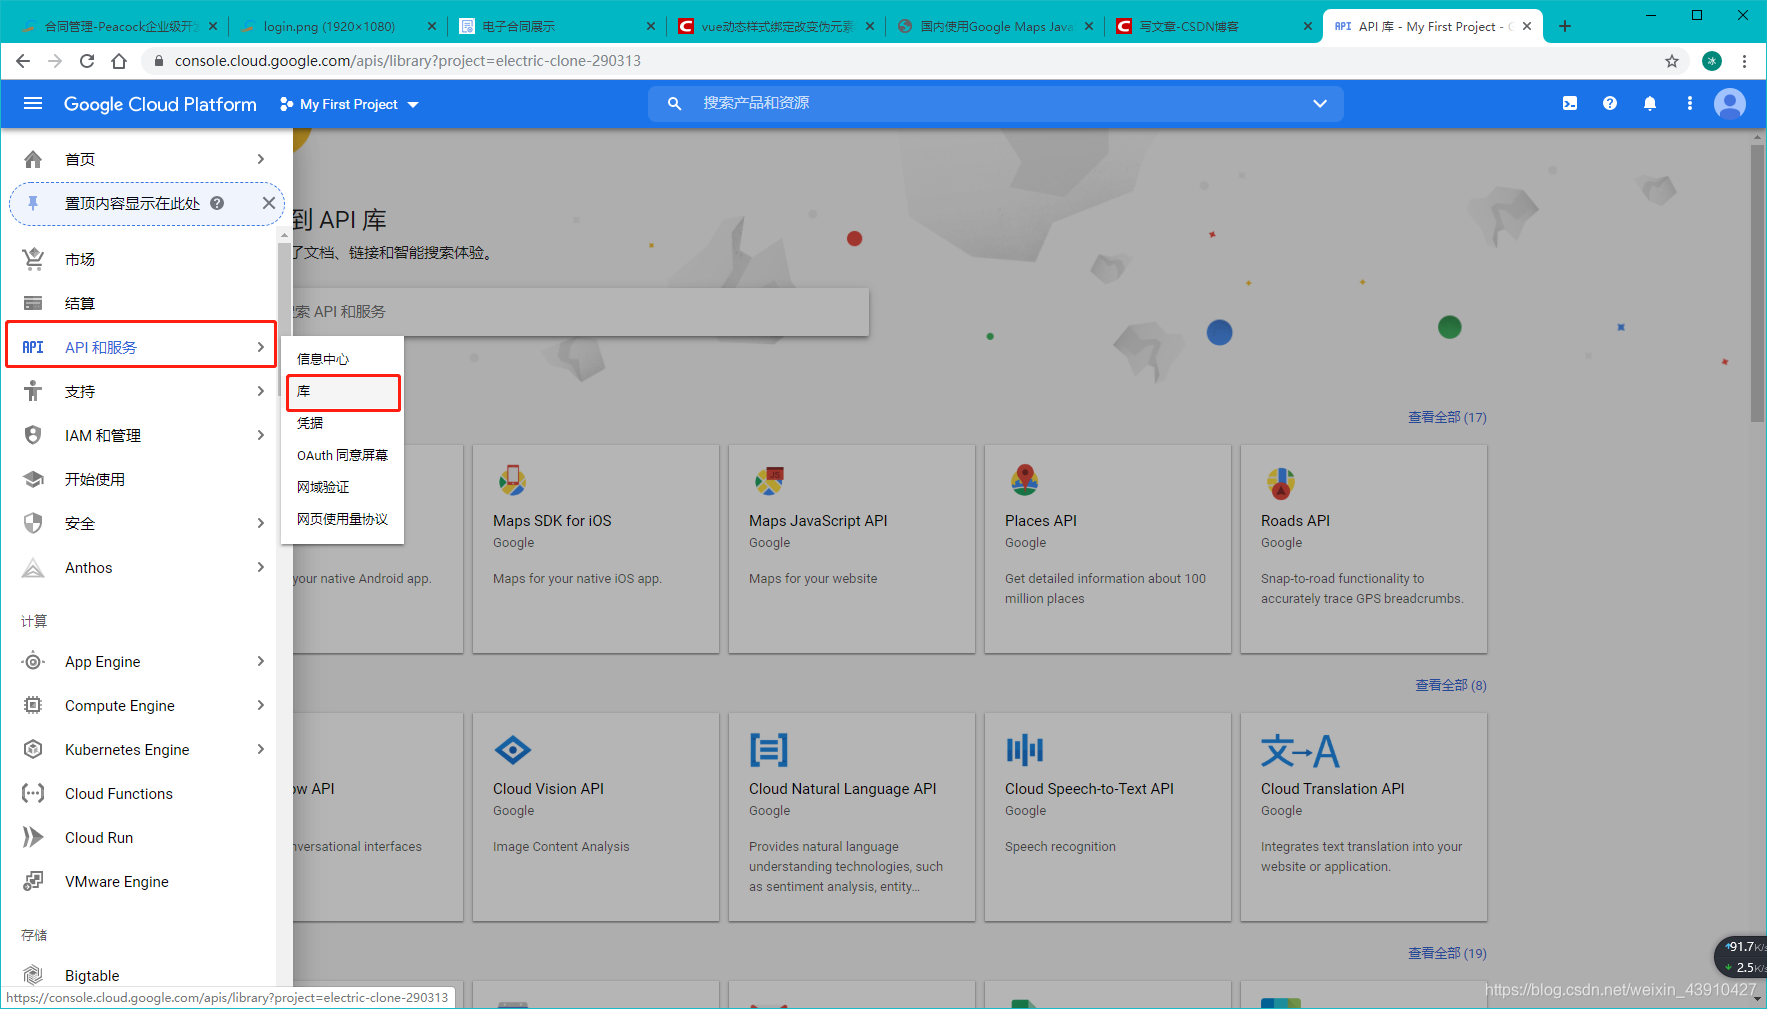Screen dimensions: 1767x1009
Task: Click the Bigtable icon
Action: click(x=33, y=975)
